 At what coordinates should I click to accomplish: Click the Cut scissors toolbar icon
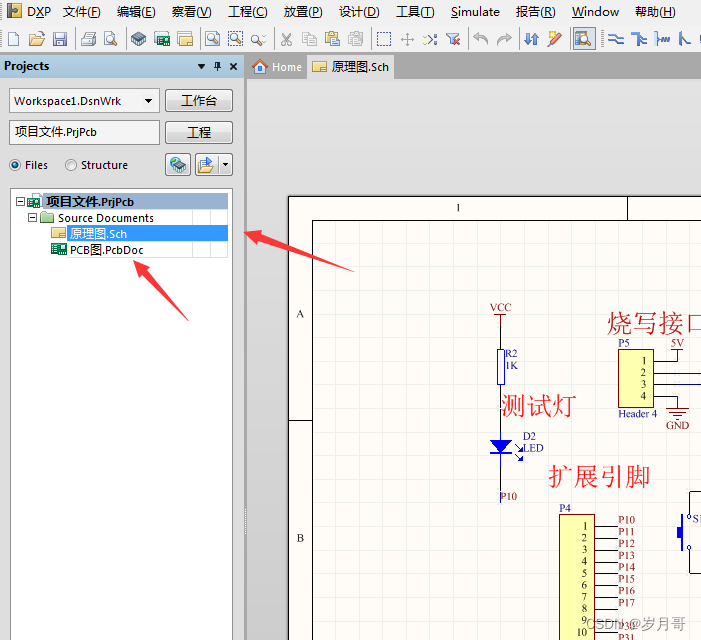pyautogui.click(x=286, y=39)
